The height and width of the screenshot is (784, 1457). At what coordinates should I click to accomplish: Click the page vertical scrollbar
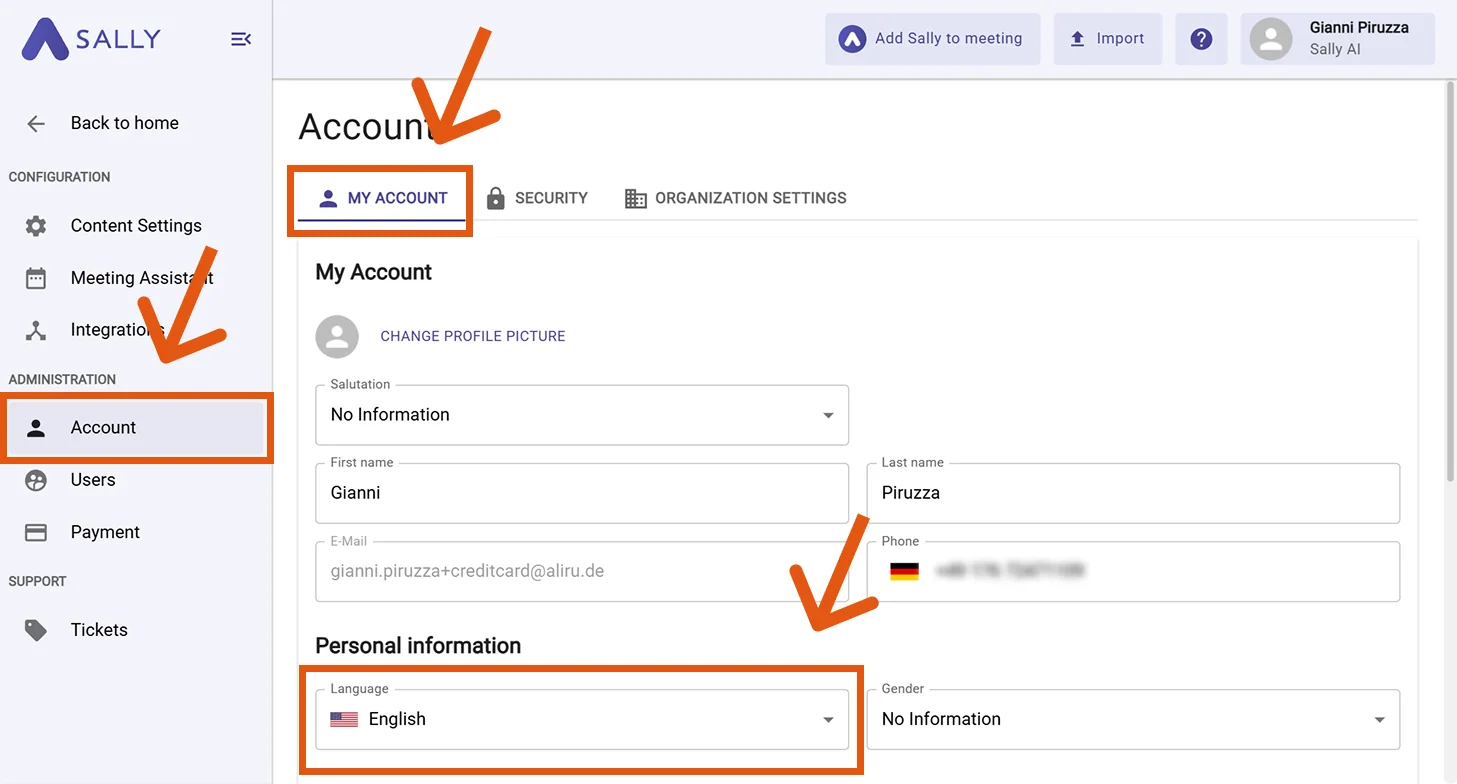(1450, 280)
